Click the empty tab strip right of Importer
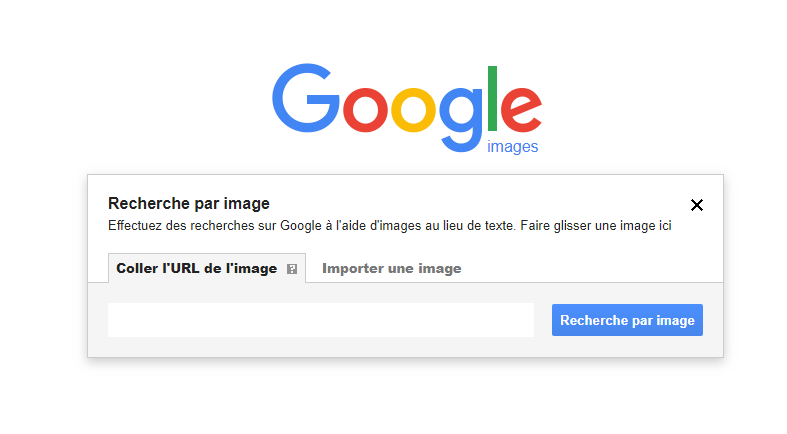The image size is (787, 434). tap(590, 268)
